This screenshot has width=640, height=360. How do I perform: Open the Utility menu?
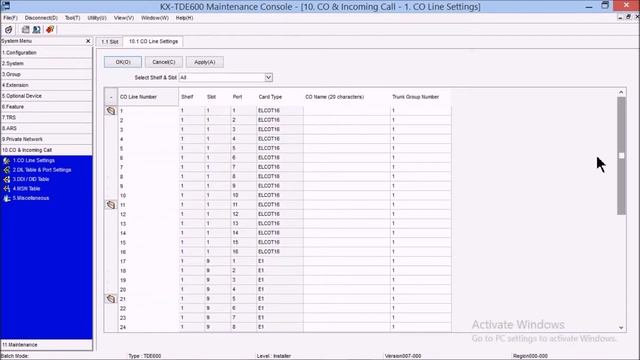pos(97,18)
